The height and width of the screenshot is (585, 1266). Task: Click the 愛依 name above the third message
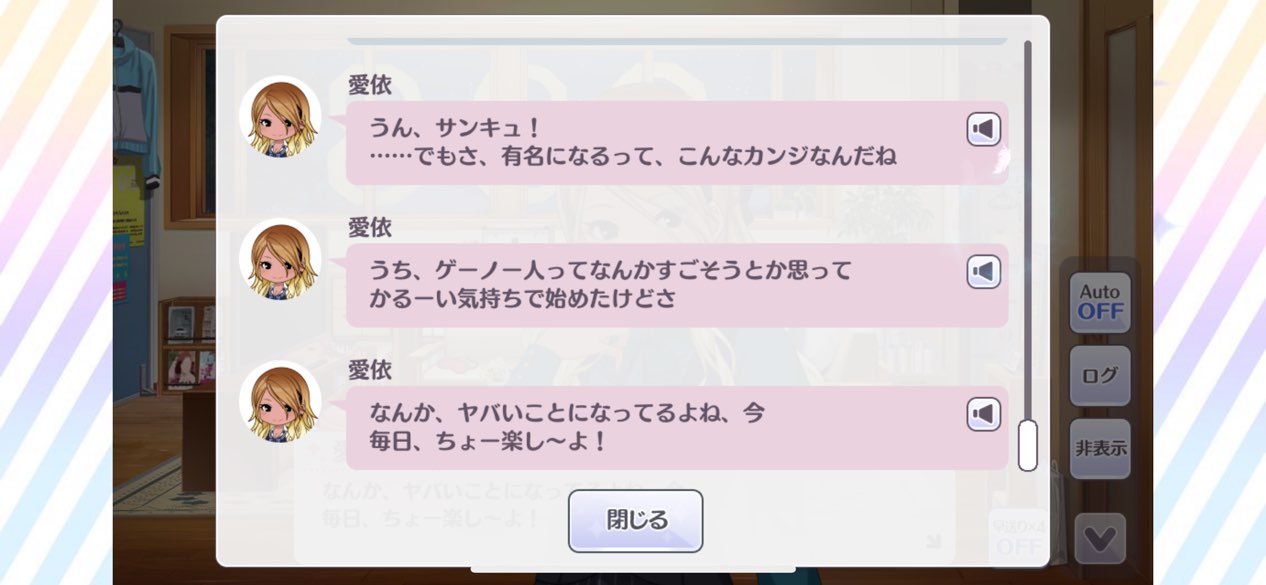pos(370,370)
